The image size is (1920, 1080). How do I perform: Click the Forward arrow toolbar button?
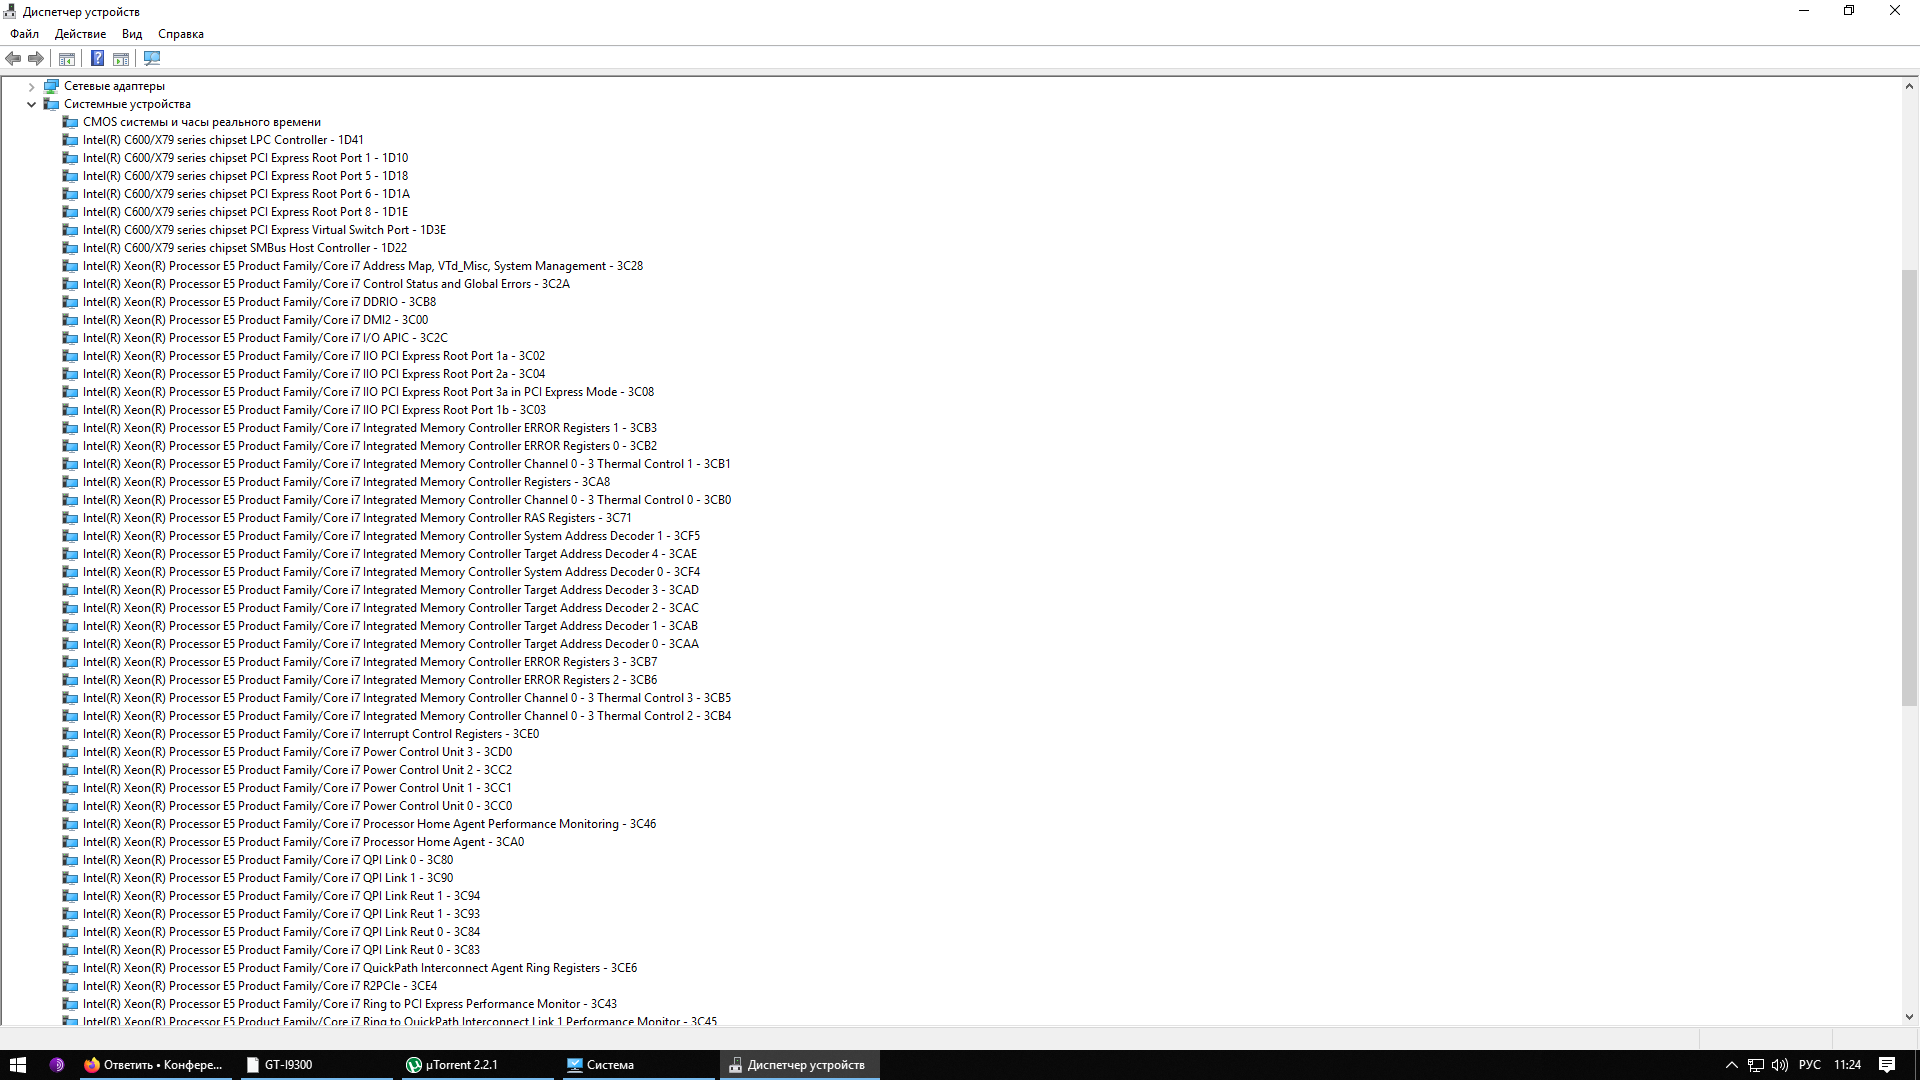click(36, 59)
